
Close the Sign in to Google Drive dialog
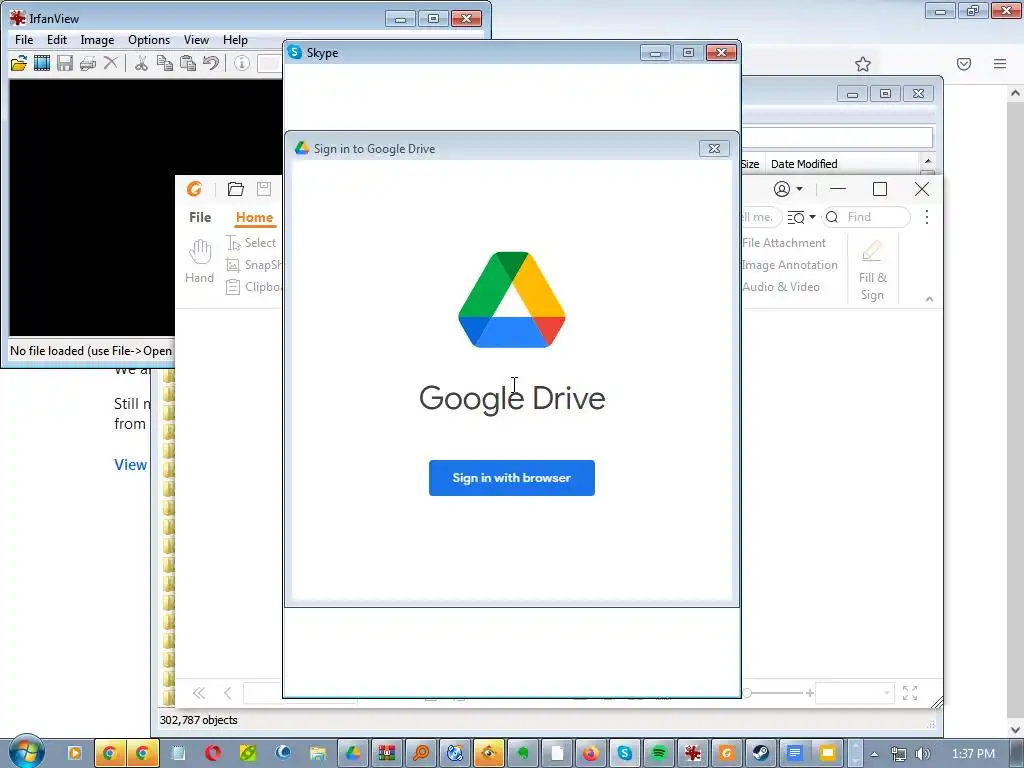(714, 148)
